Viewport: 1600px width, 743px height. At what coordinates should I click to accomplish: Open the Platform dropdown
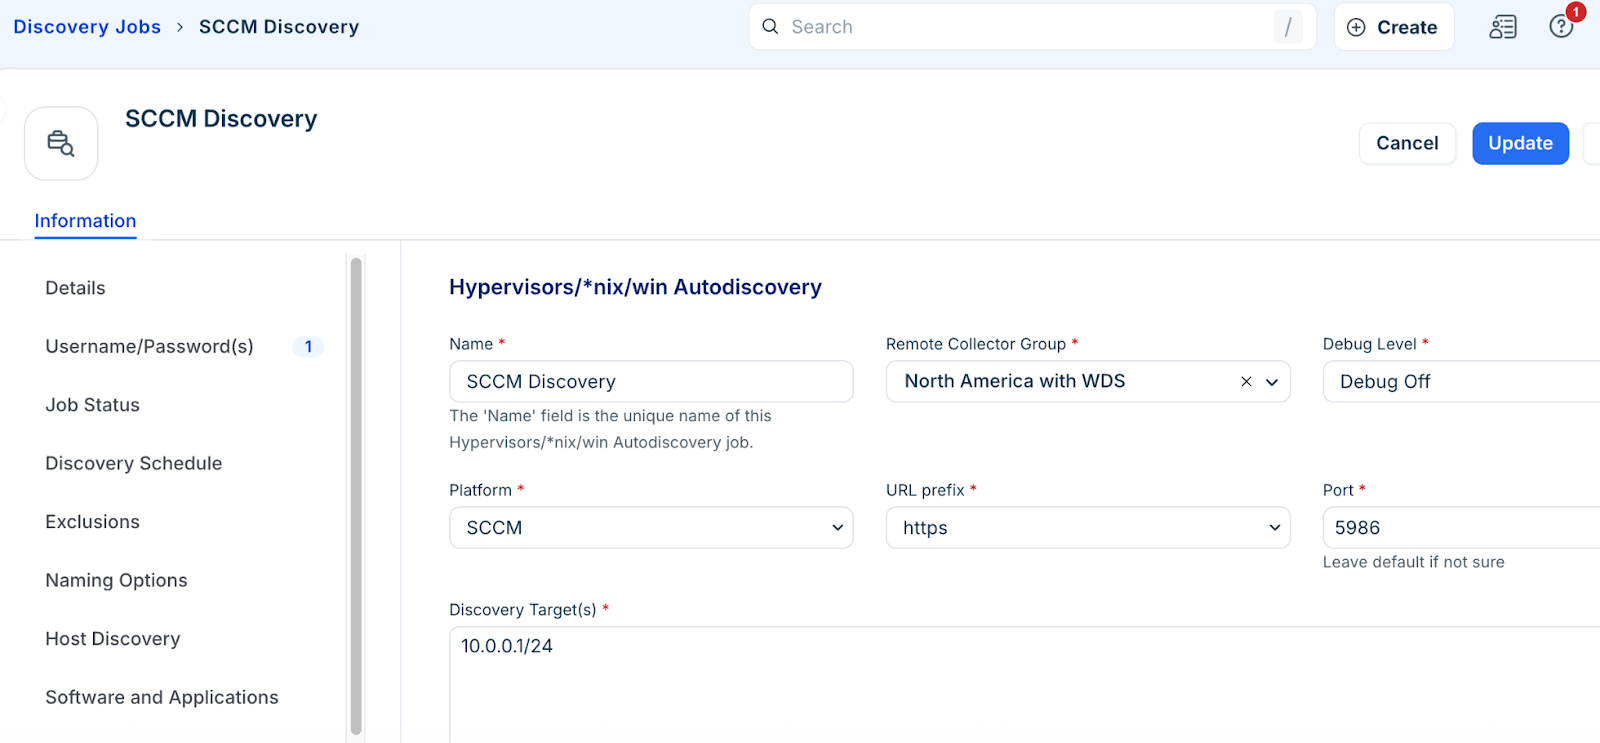(651, 528)
